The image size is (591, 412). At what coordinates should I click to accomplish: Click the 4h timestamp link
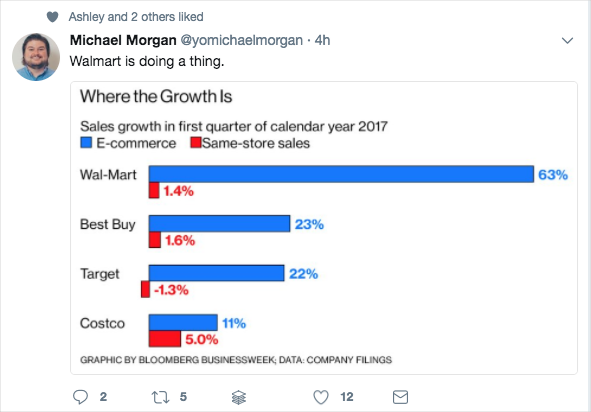pyautogui.click(x=322, y=40)
